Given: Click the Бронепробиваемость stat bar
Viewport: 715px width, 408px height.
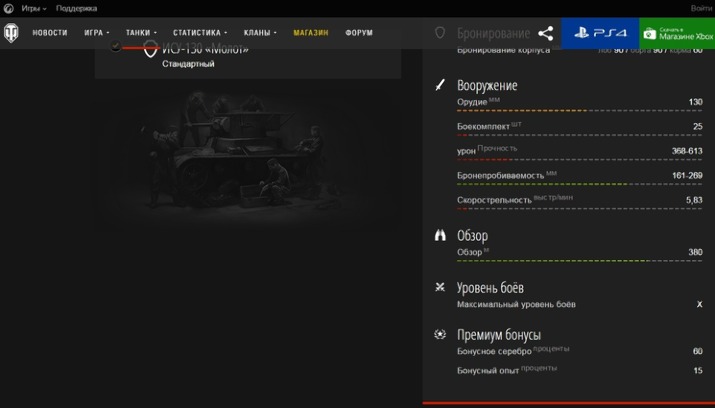Looking at the screenshot, I should point(580,184).
